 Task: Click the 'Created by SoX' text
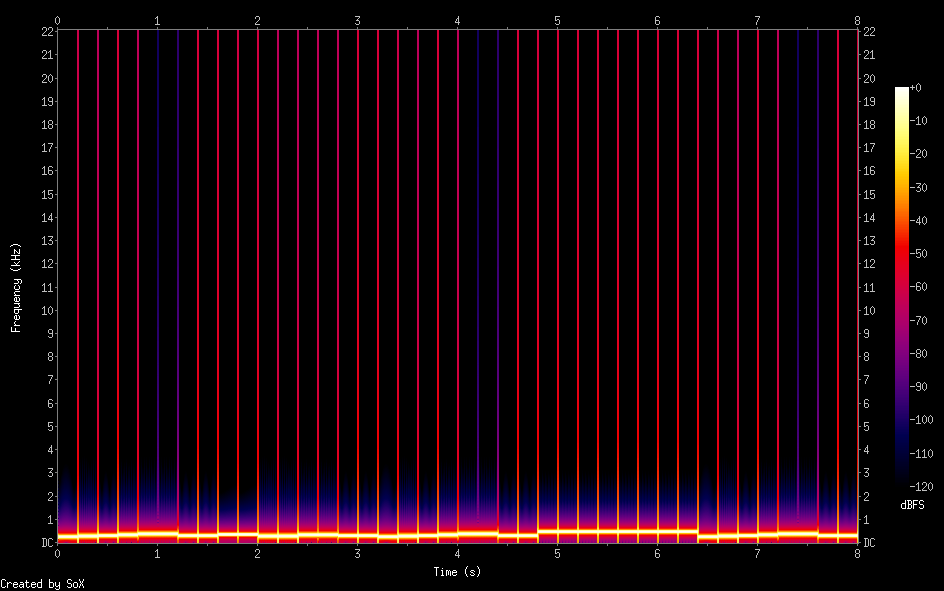42,584
